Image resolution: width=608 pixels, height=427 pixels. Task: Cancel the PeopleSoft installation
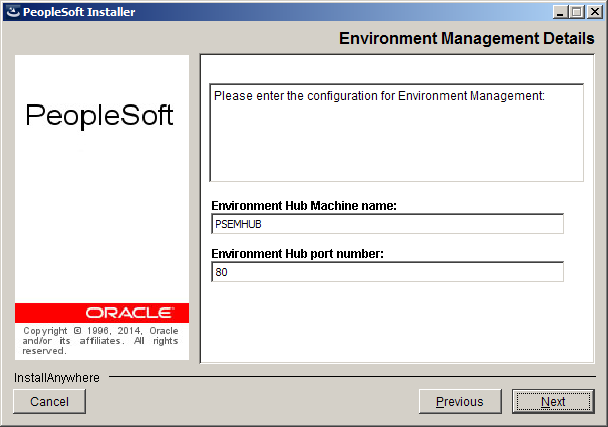49,401
